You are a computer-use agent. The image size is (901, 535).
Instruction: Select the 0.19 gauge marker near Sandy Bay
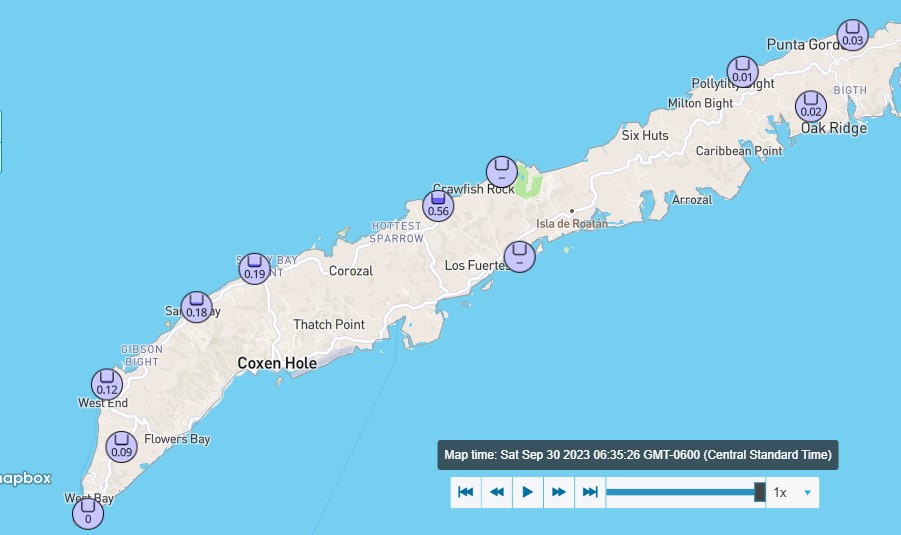254,269
